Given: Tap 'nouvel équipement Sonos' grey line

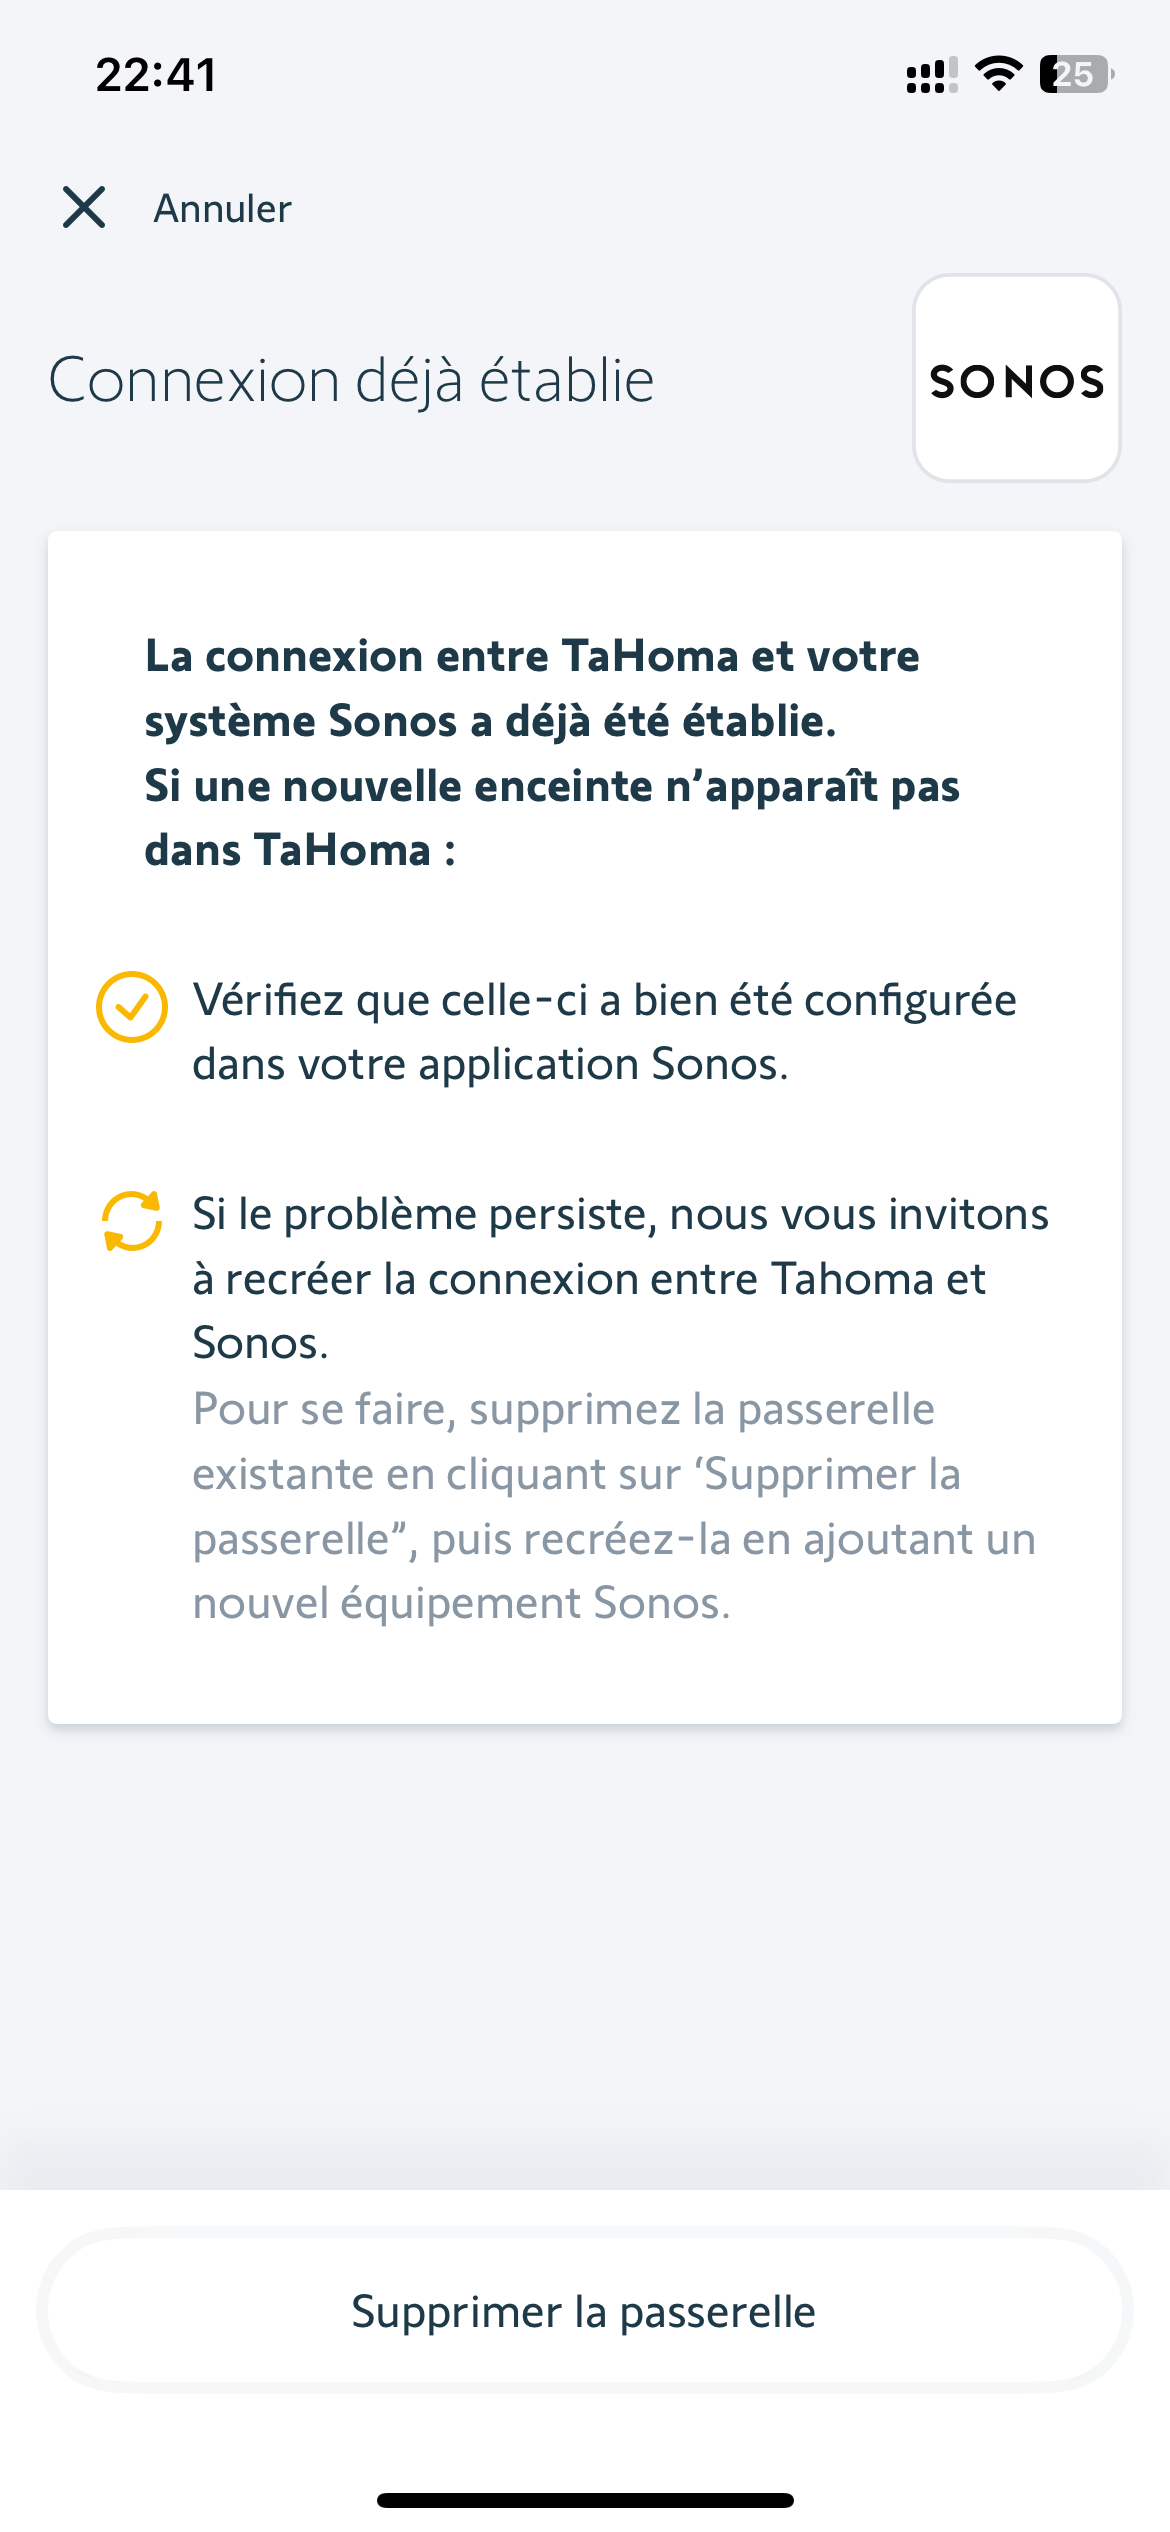Looking at the screenshot, I should 461,1603.
